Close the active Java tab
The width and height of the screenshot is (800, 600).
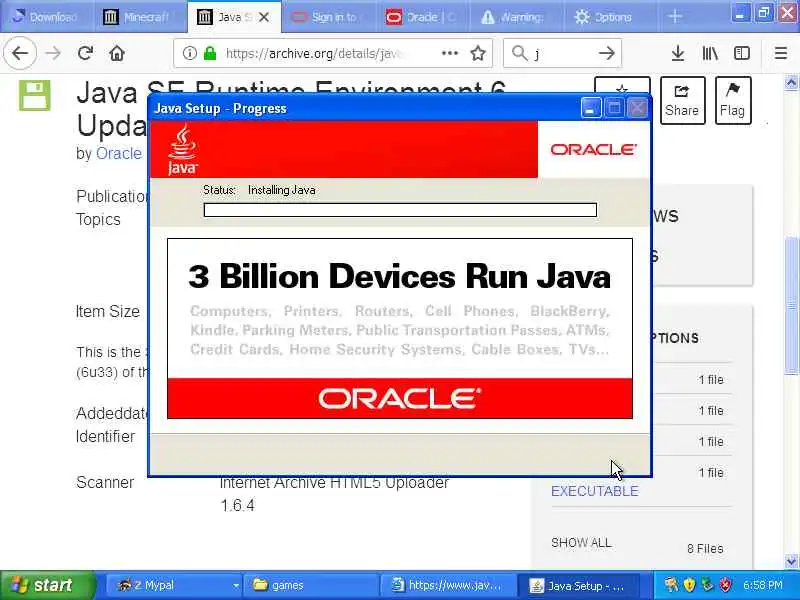click(x=264, y=17)
